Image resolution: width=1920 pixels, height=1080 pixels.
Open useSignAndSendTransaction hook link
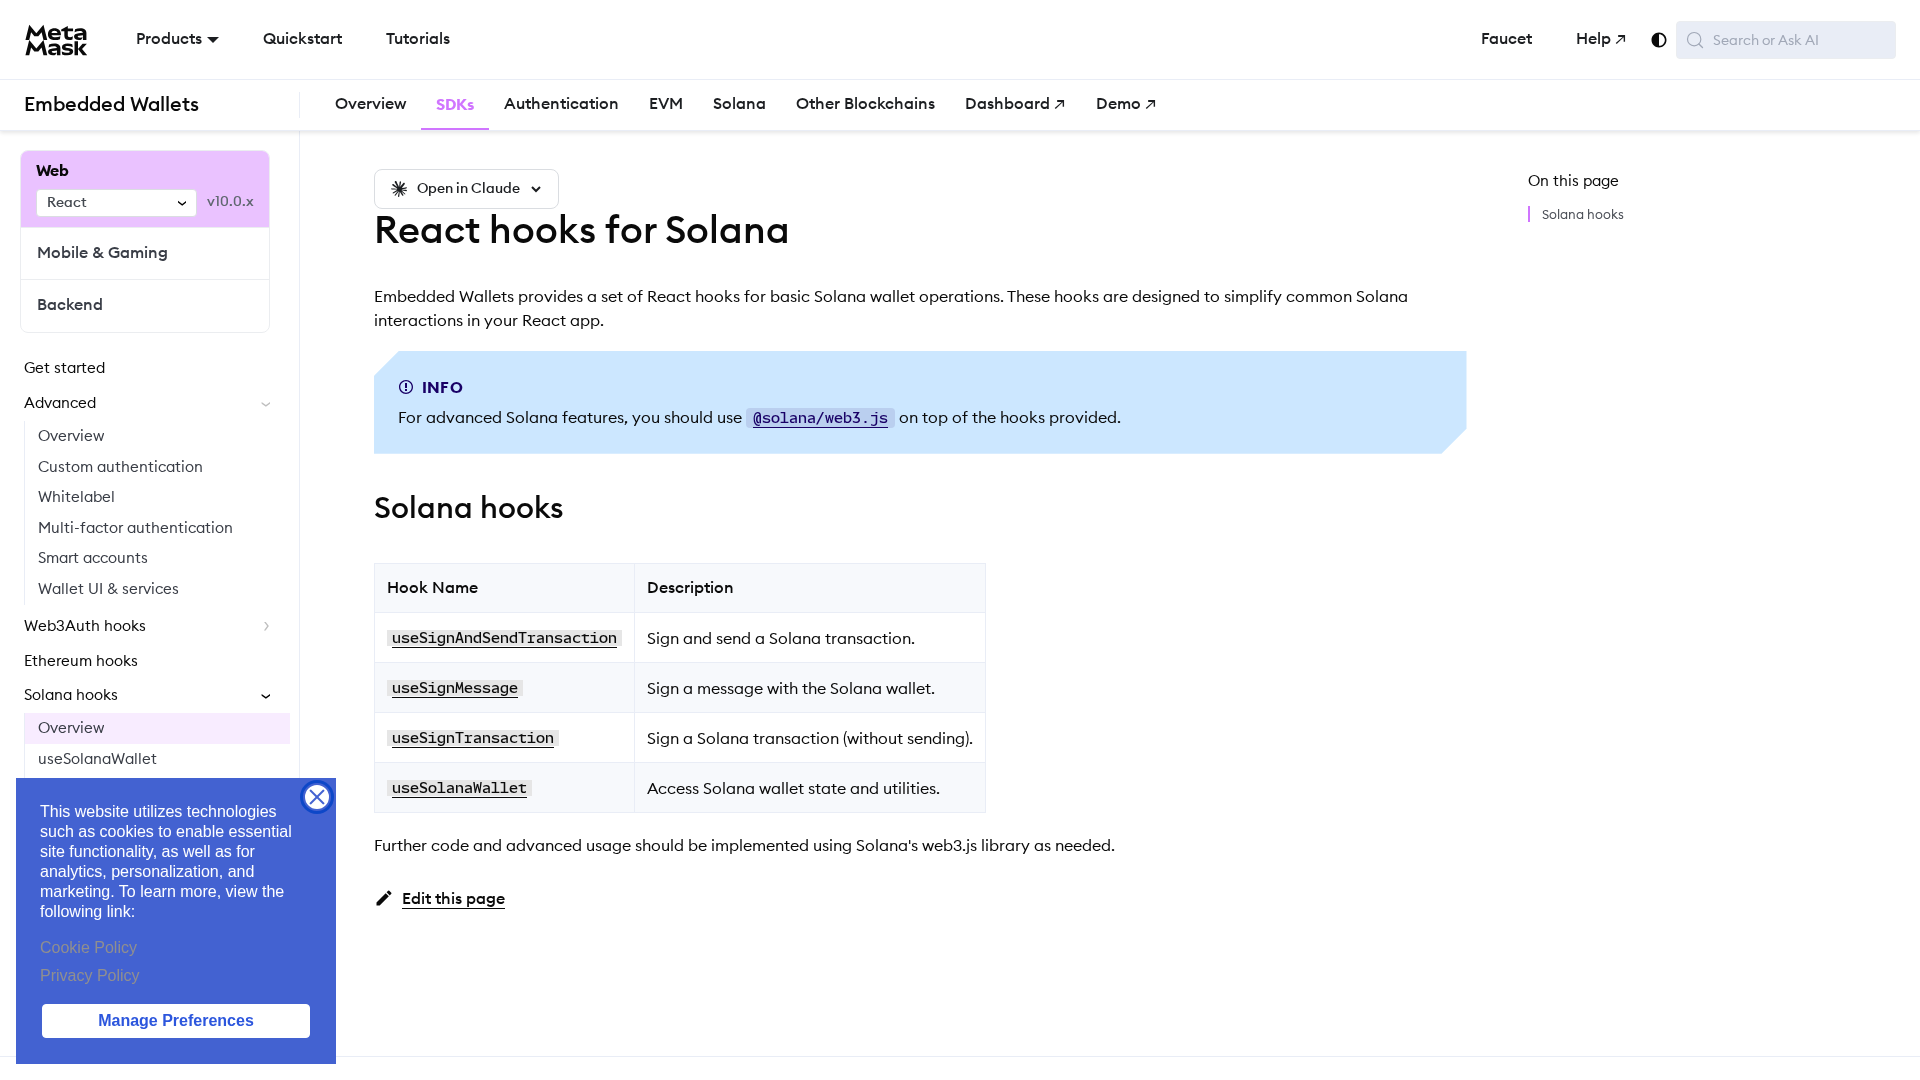coord(504,638)
